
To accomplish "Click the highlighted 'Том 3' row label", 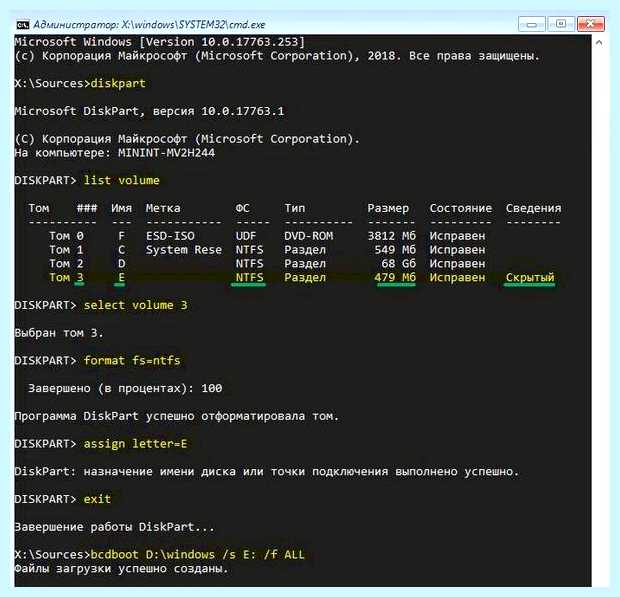I will click(66, 278).
